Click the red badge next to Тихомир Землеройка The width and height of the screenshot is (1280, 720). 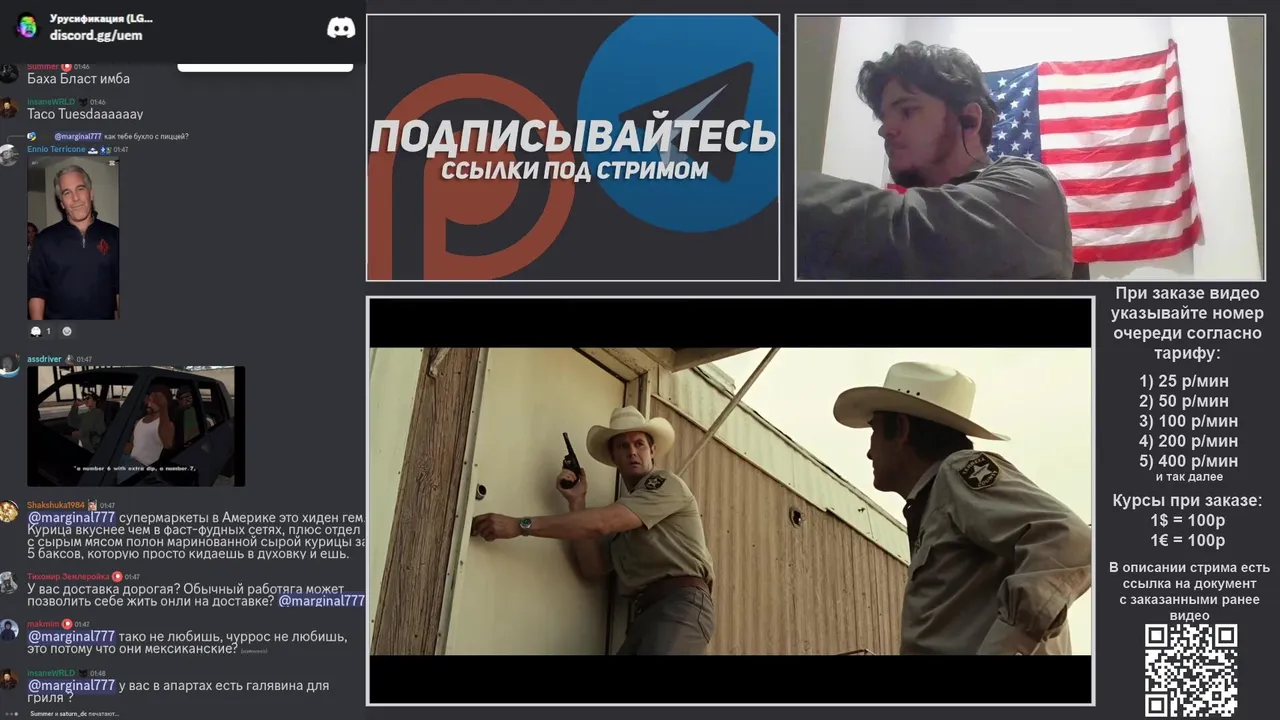pos(117,577)
